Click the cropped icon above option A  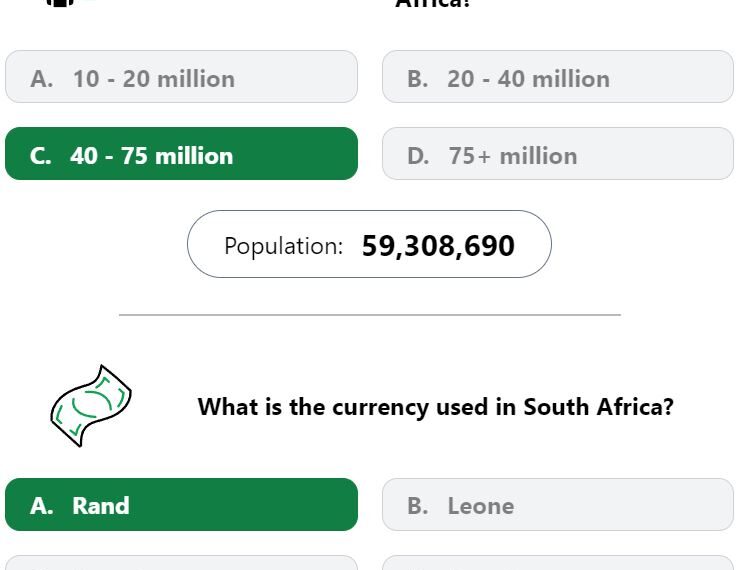click(60, 2)
